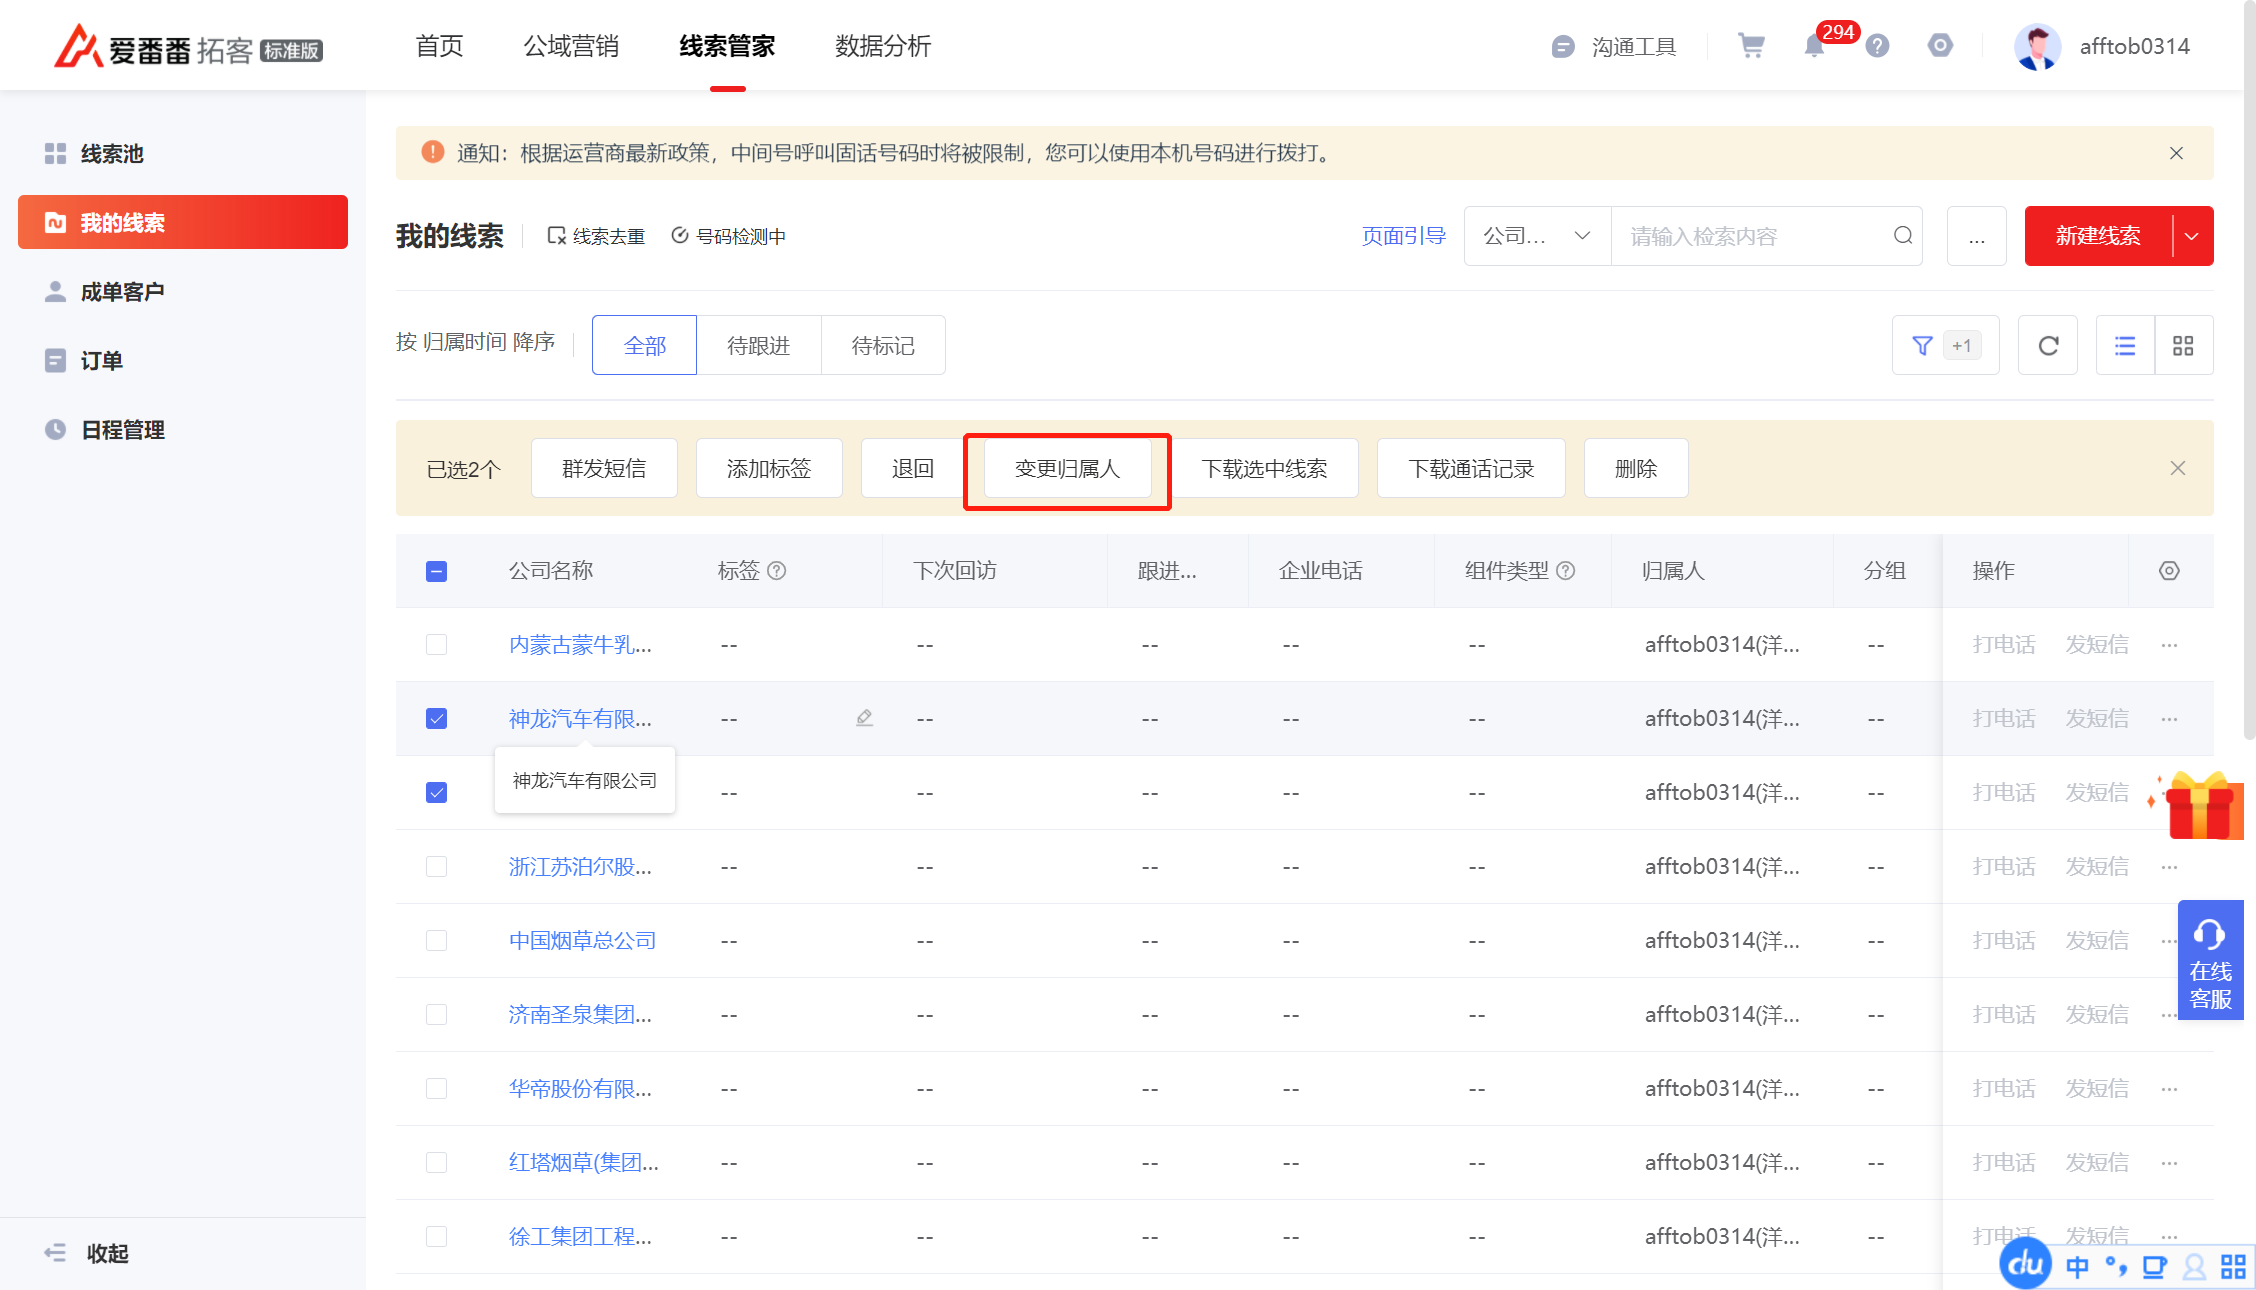Select the 徐工集团工程 row checkbox
This screenshot has height=1290, width=2256.
point(436,1237)
